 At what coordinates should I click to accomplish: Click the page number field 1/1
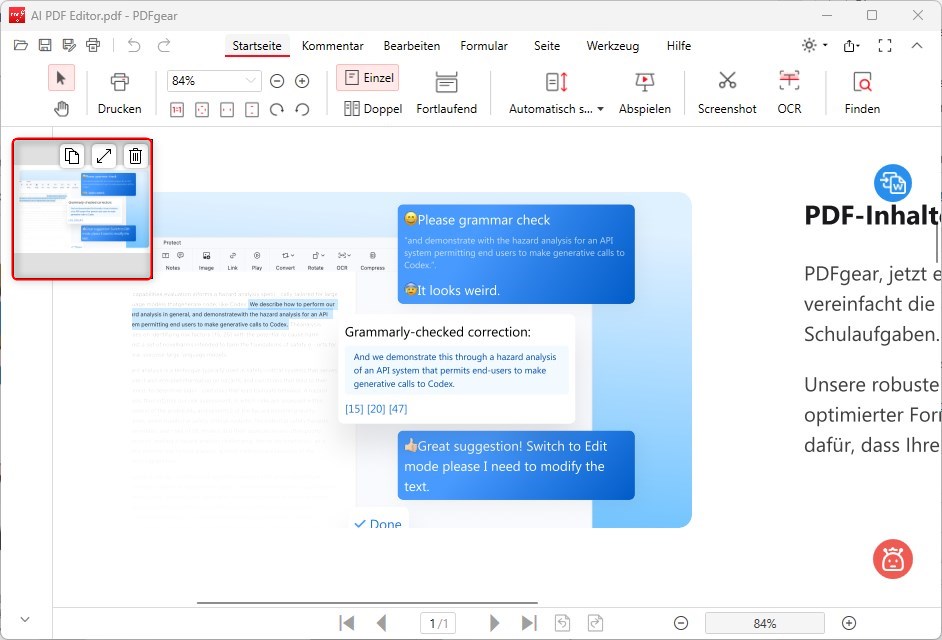tap(438, 623)
